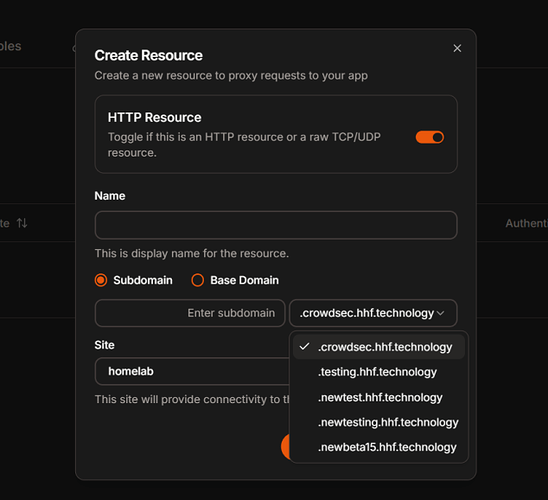Screen dimensions: 548x500
Task: Select the Base Domain radio button
Action: 197,280
